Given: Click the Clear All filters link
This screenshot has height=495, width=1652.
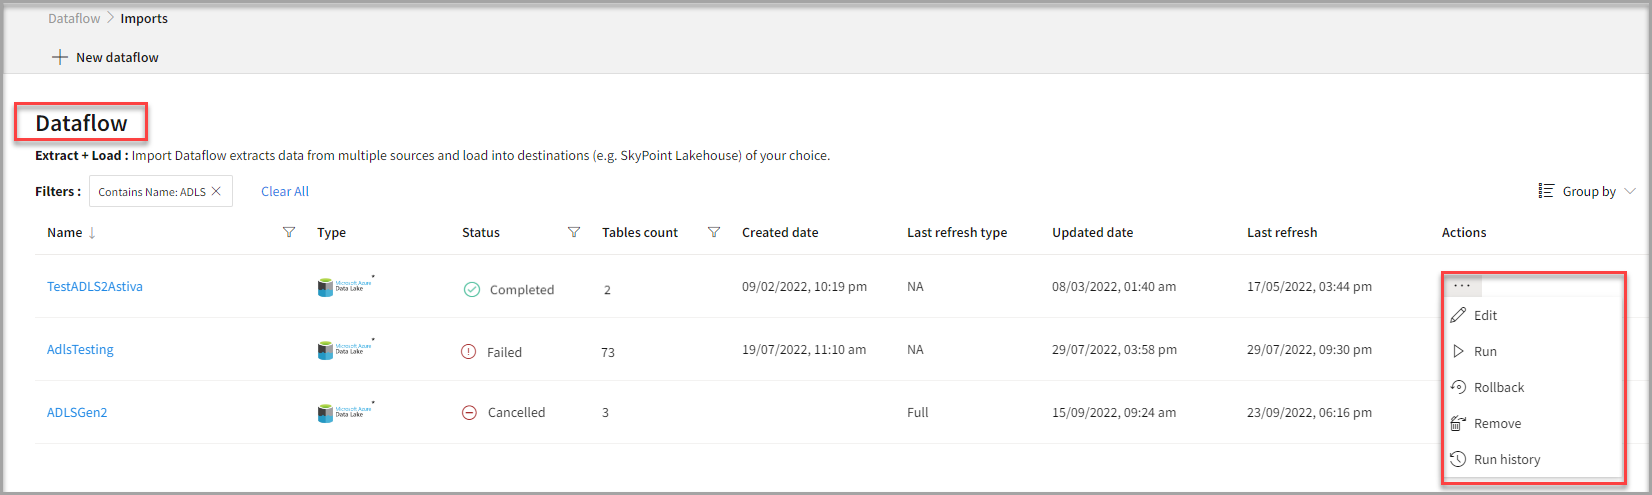Looking at the screenshot, I should click(x=285, y=191).
